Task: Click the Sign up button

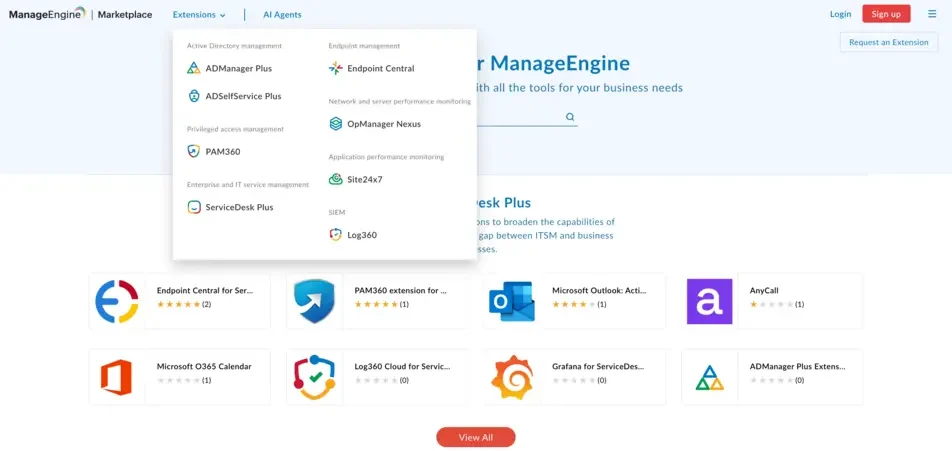Action: coord(886,14)
